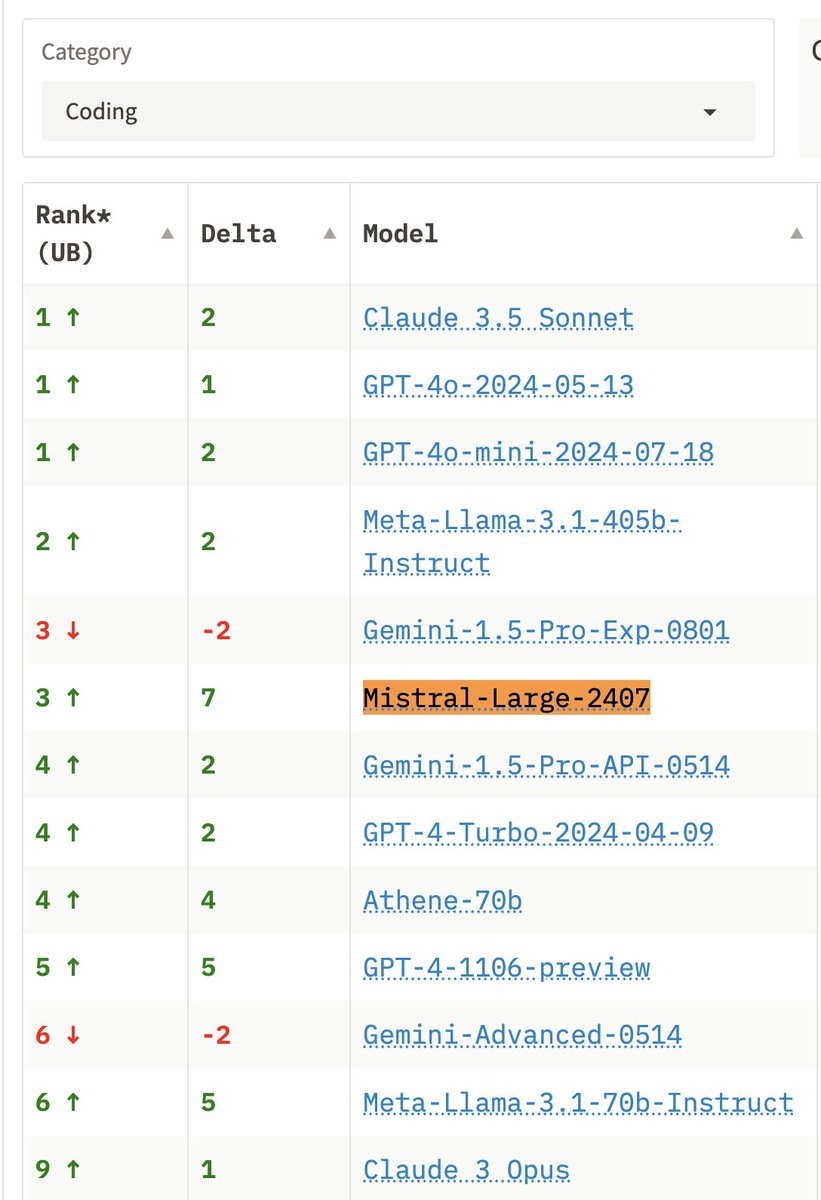Open the Gemini-1.5-Pro-API-0514 link
Screen dimensions: 821x1200
[x=546, y=766]
